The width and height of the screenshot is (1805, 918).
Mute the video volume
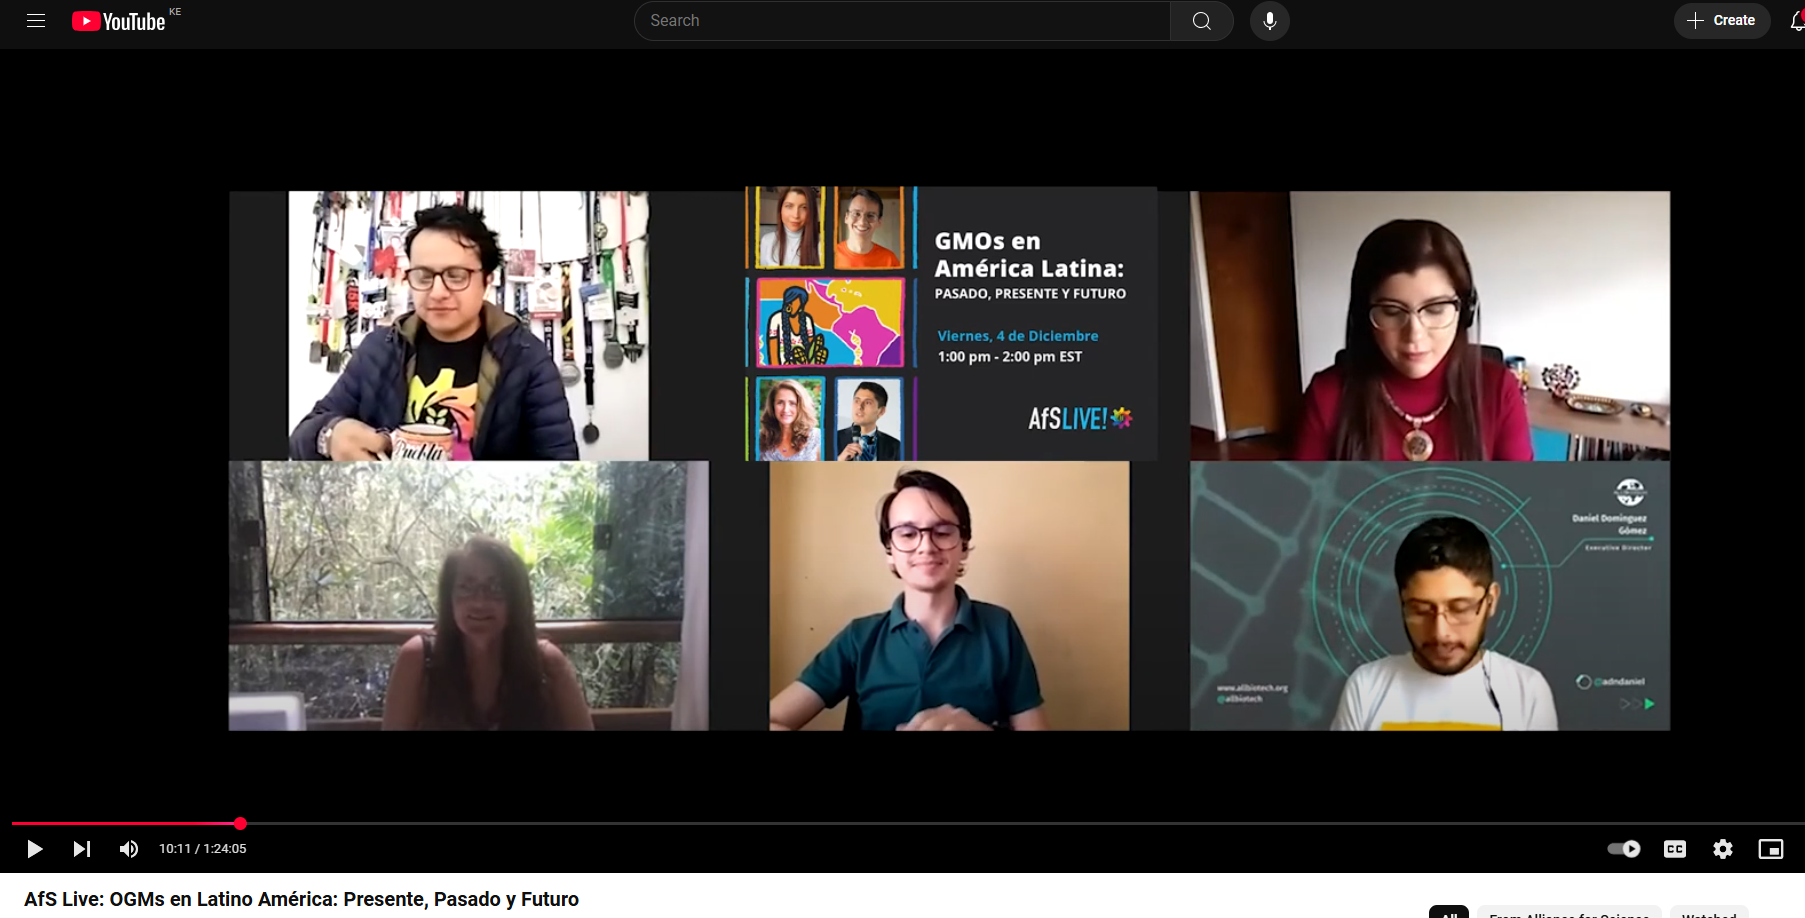pyautogui.click(x=129, y=849)
